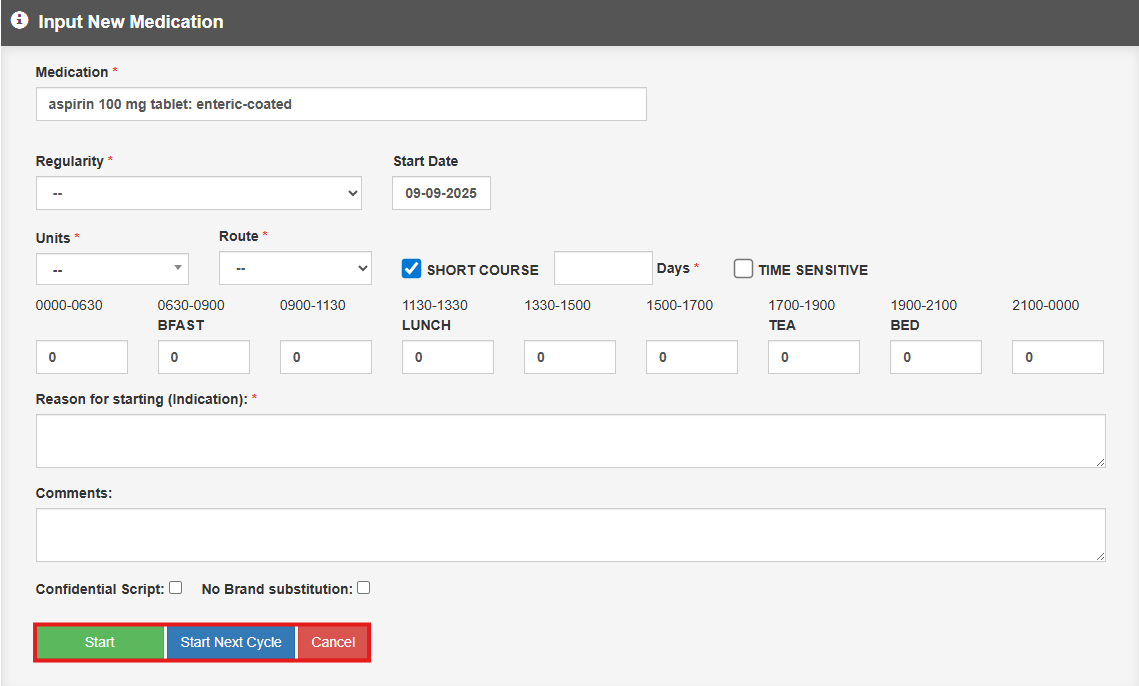Check the No Brand substitution box
The width and height of the screenshot is (1139, 686).
pyautogui.click(x=364, y=588)
